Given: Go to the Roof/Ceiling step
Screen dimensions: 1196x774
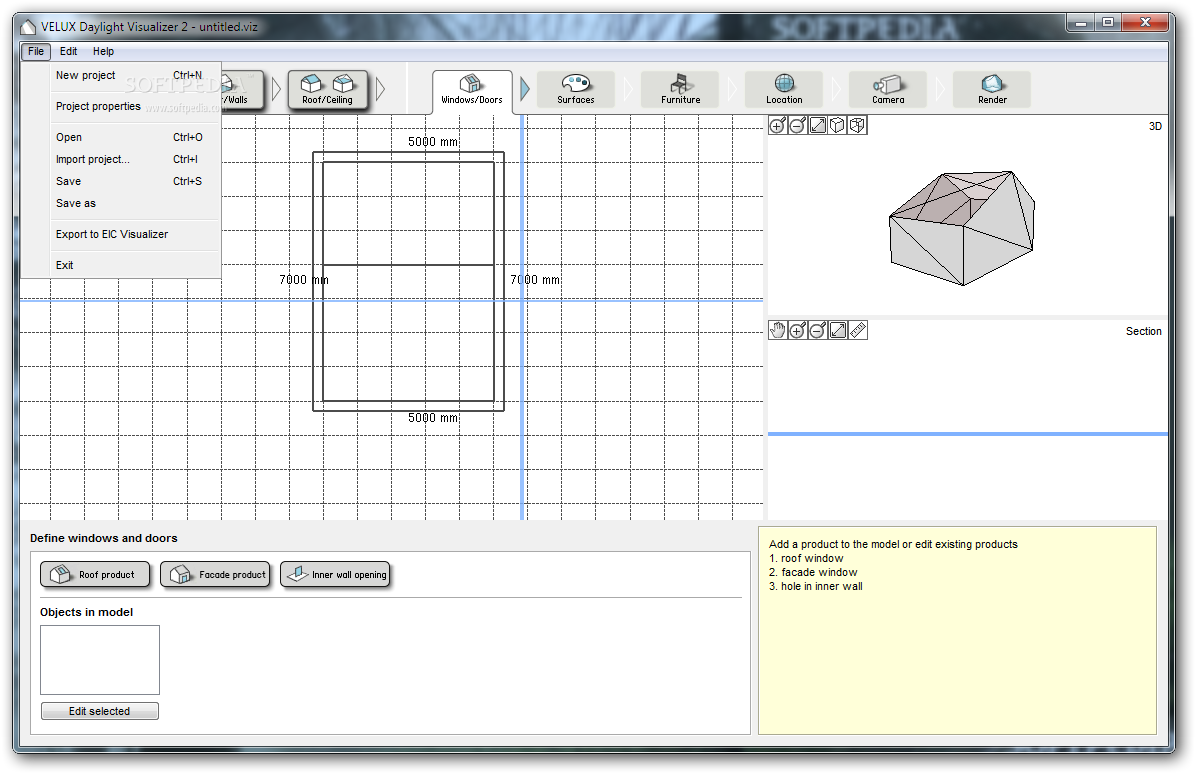Looking at the screenshot, I should [327, 90].
